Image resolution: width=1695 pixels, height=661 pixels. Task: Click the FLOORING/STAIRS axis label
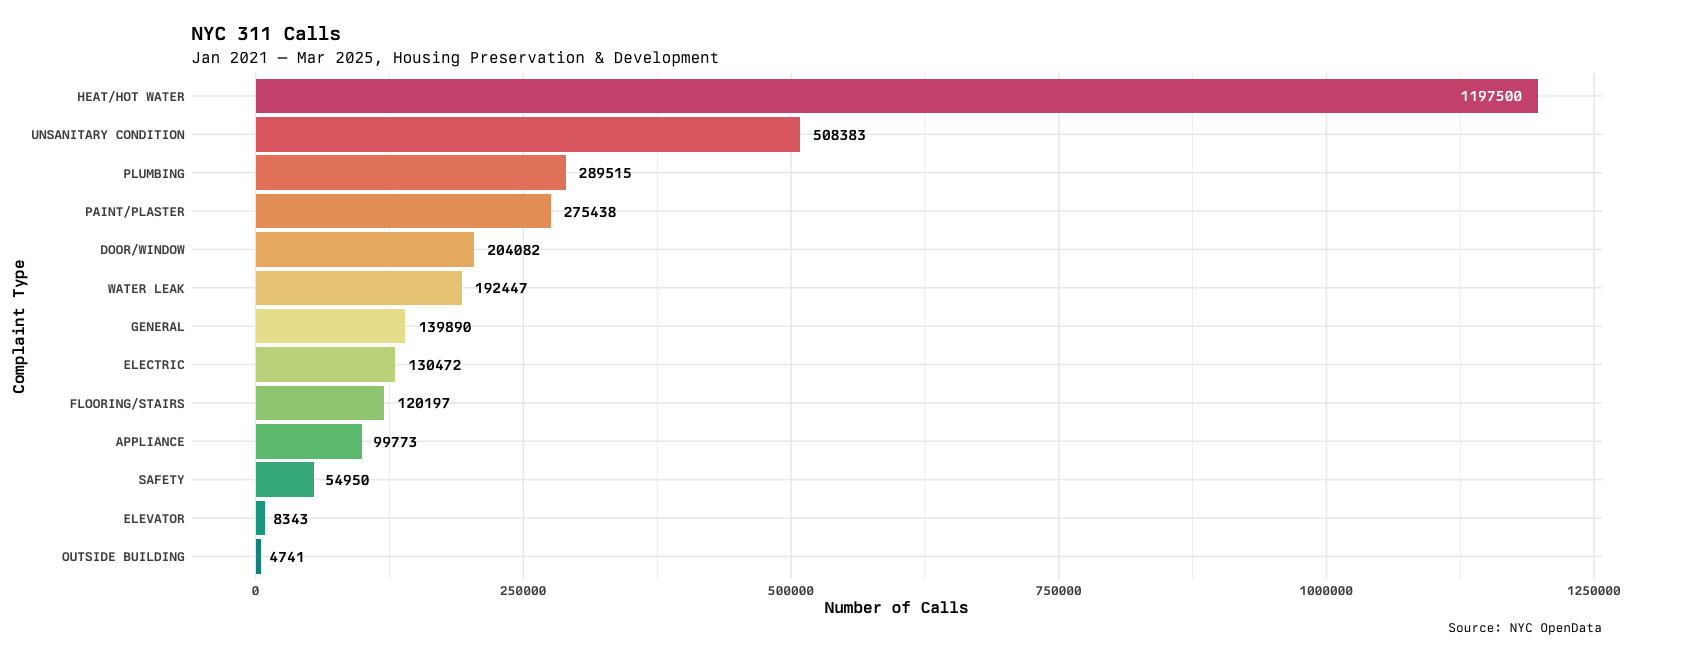click(x=127, y=404)
